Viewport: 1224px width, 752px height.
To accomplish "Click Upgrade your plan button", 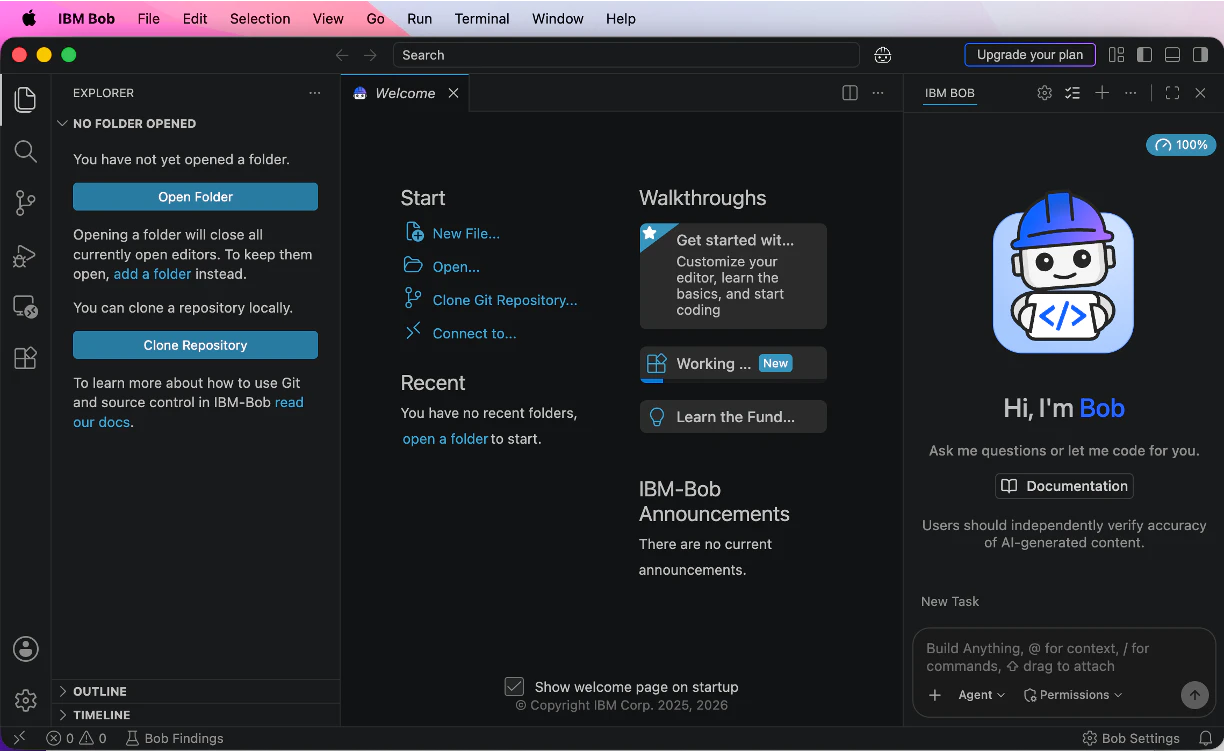I will point(1030,55).
